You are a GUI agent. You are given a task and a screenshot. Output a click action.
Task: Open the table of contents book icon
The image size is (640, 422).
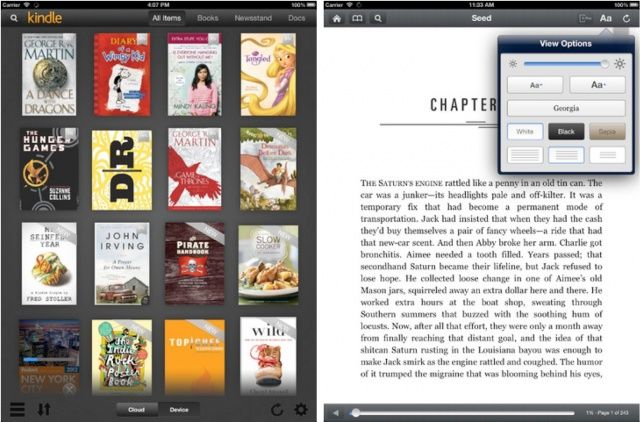point(355,18)
